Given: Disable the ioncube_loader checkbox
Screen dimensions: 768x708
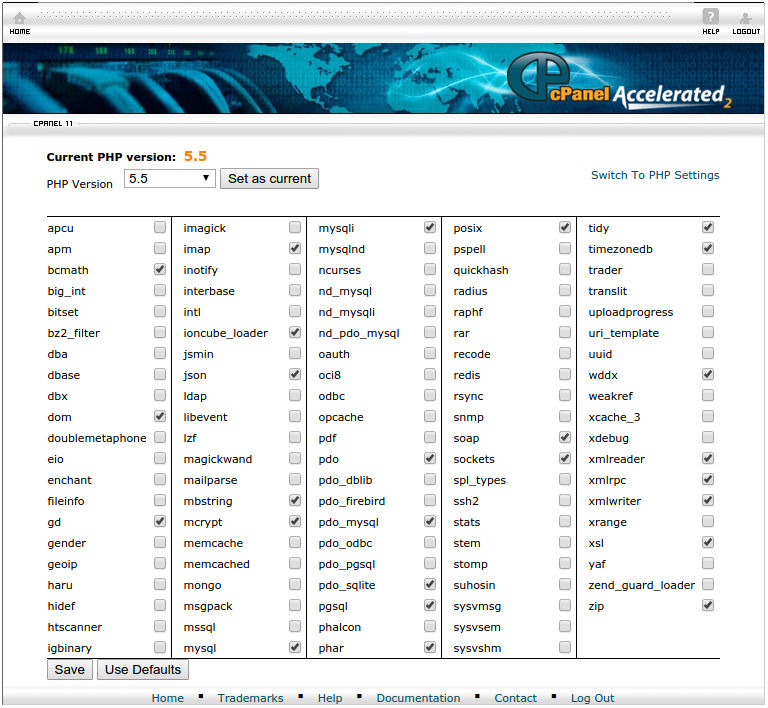Looking at the screenshot, I should 295,332.
